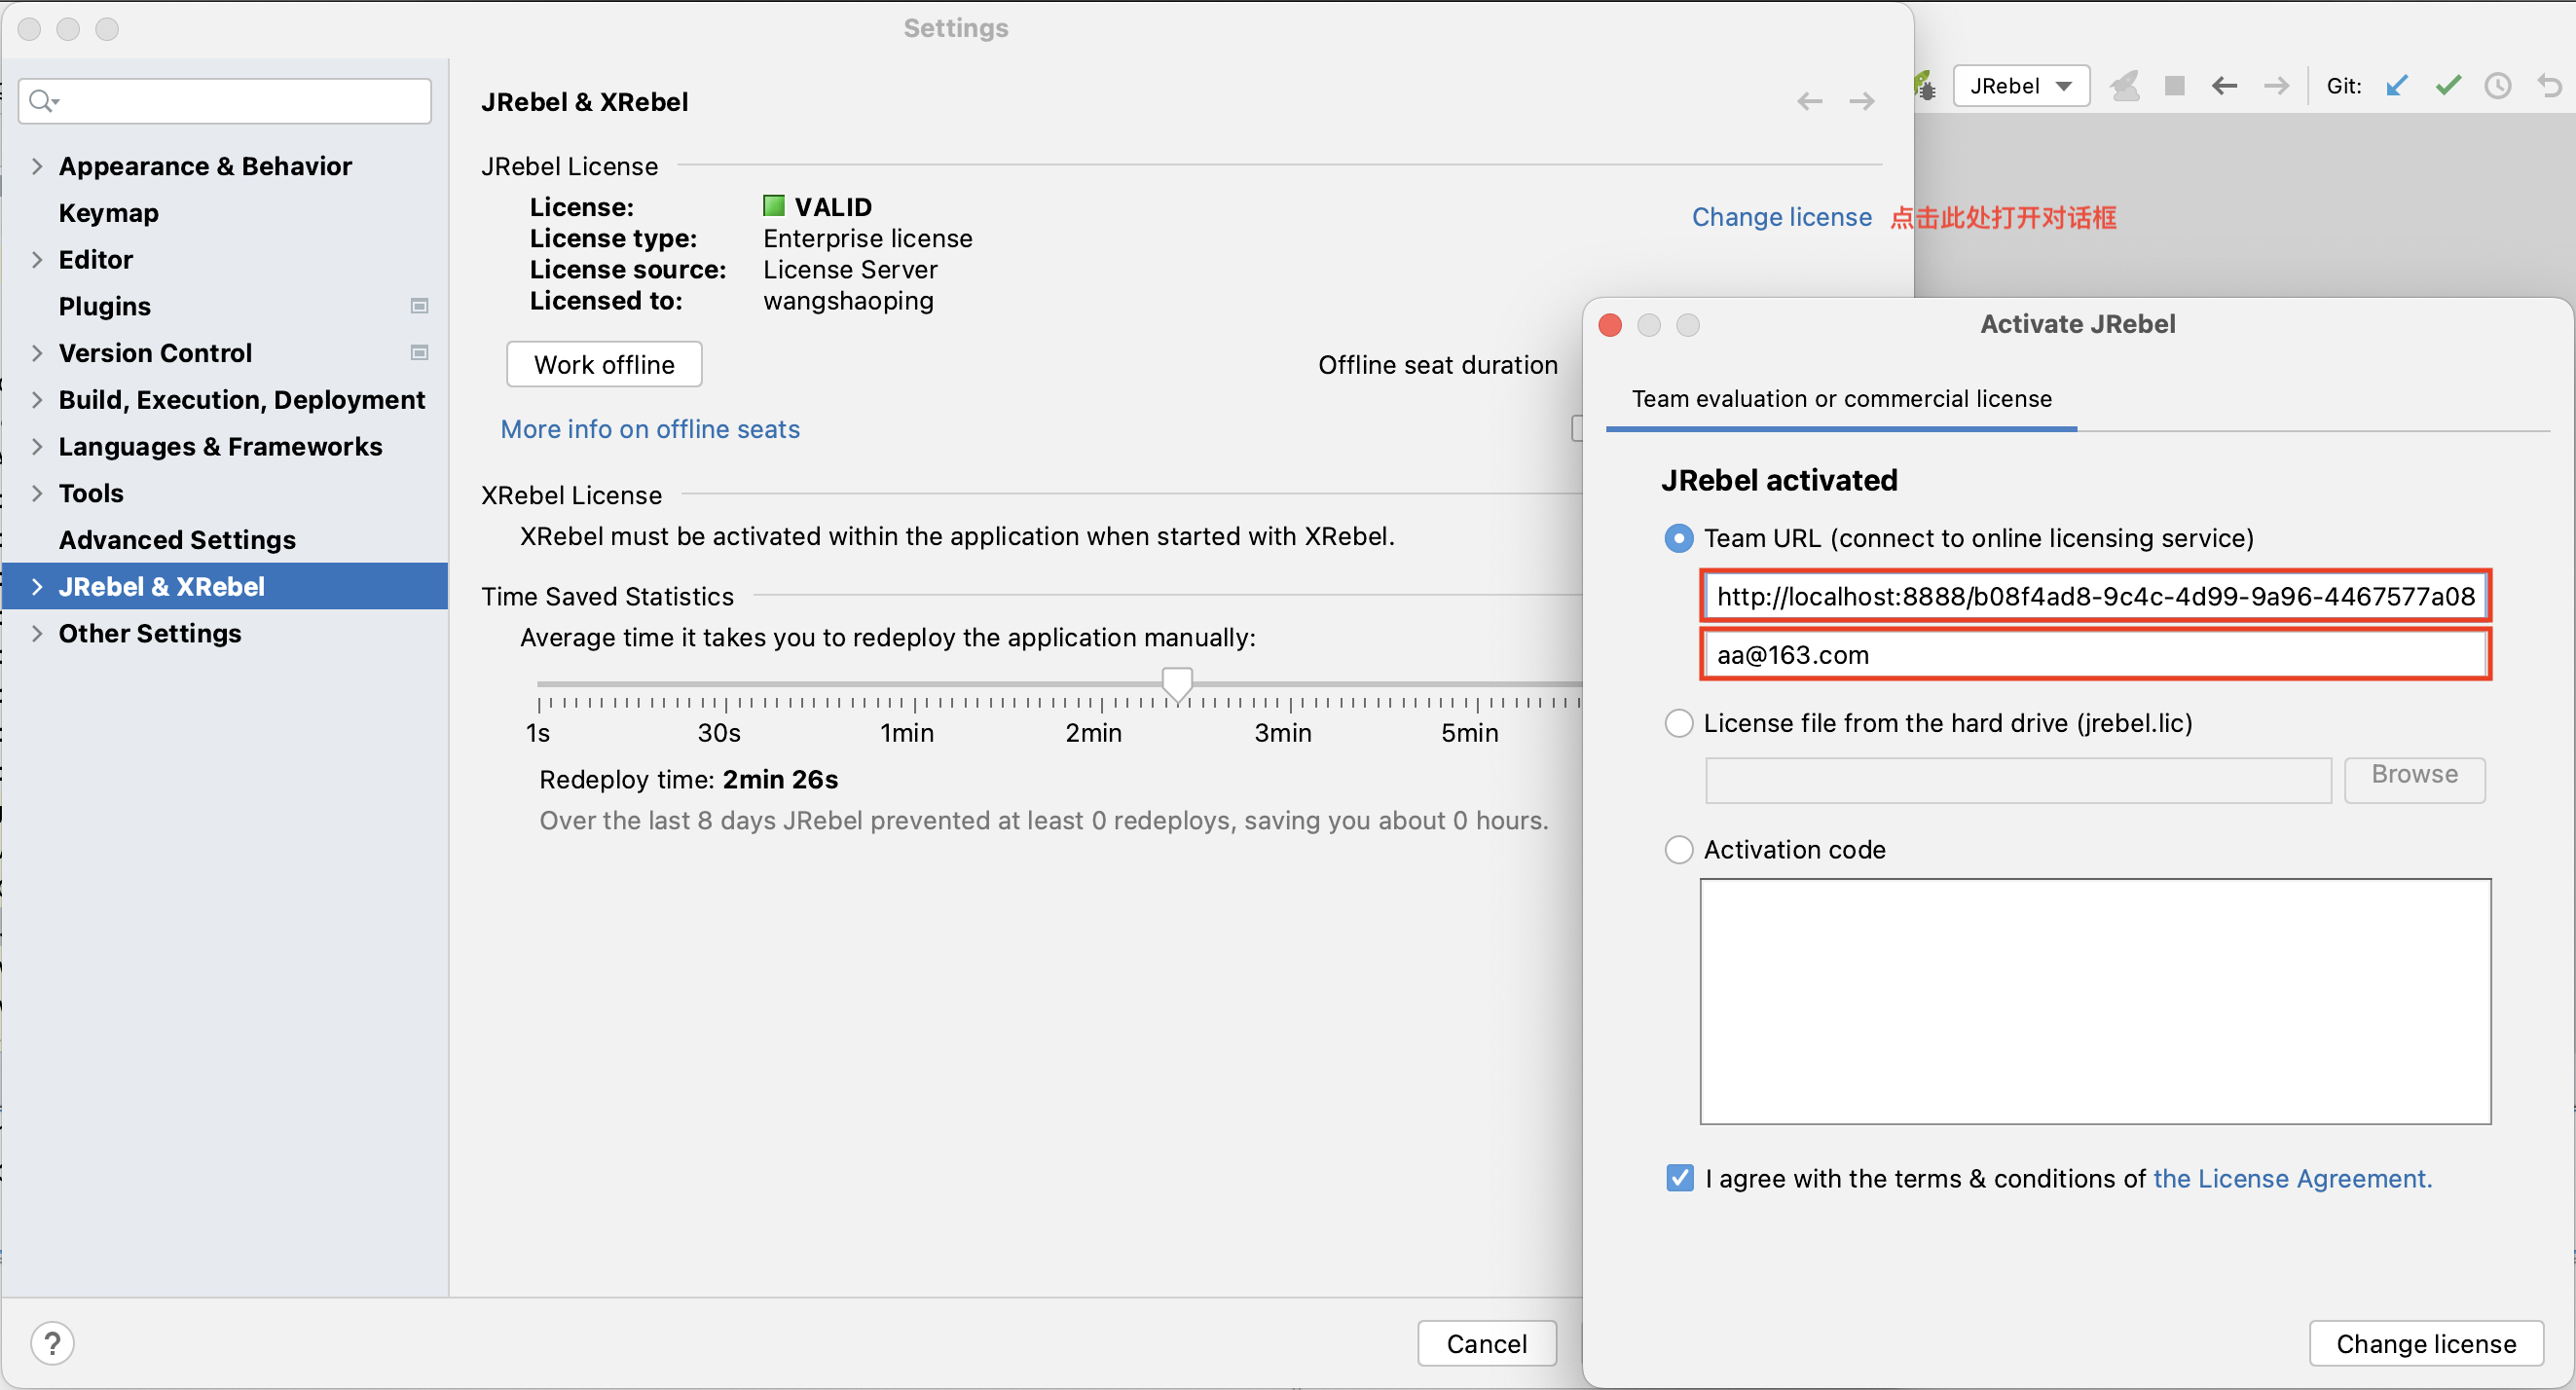This screenshot has height=1390, width=2576.
Task: Open the JRebel run configuration dropdown
Action: coord(2020,86)
